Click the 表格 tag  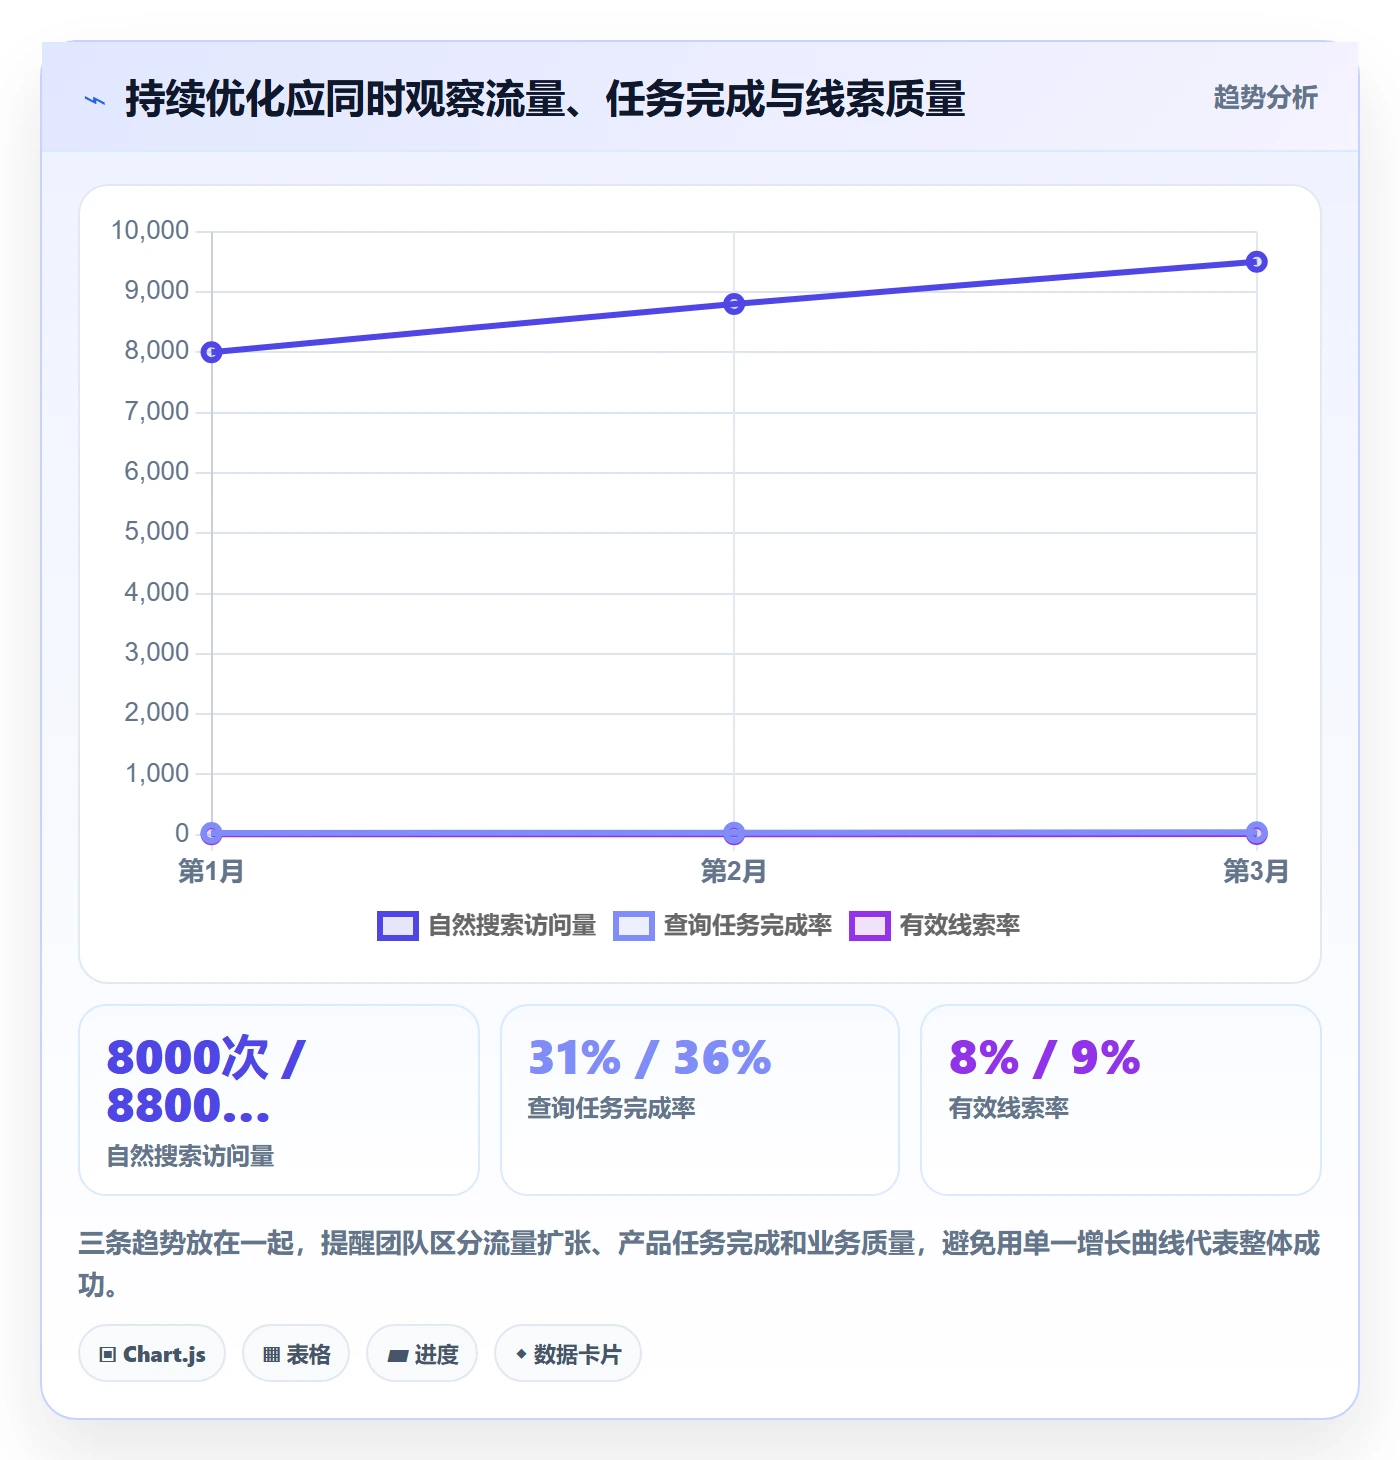coord(296,1354)
